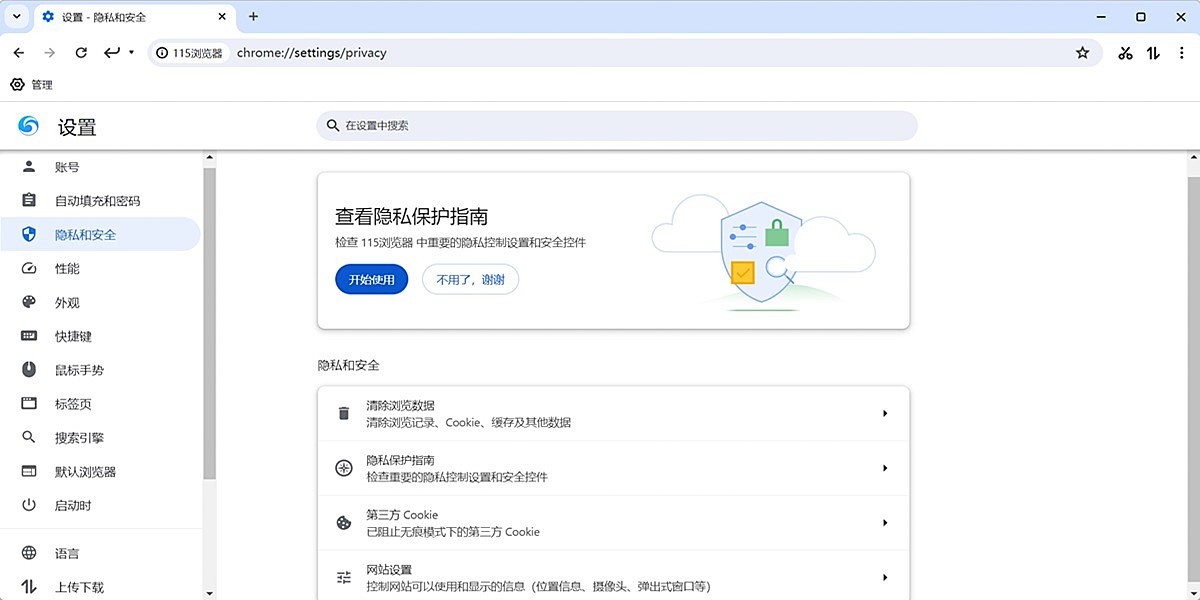Image resolution: width=1200 pixels, height=600 pixels.
Task: Click the 开始使用 button
Action: pyautogui.click(x=371, y=279)
